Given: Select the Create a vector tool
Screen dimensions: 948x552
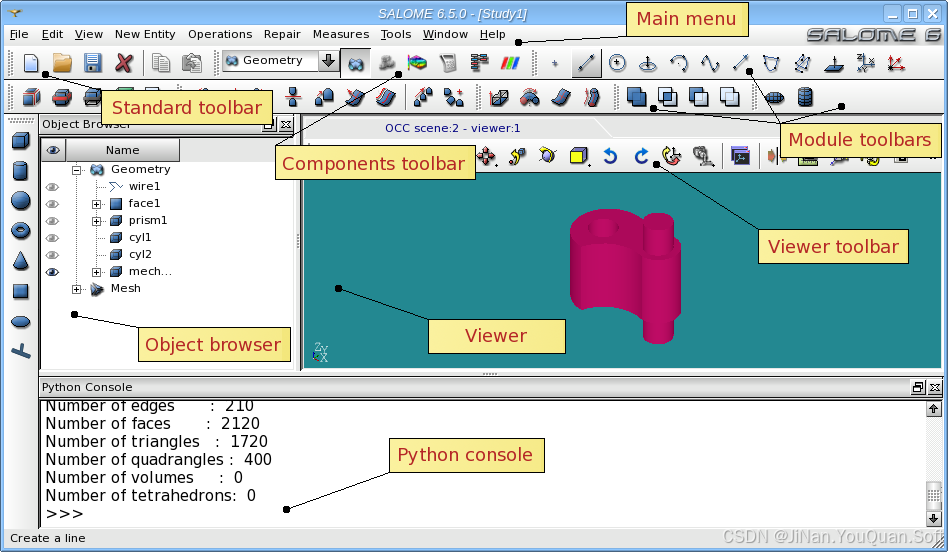Looking at the screenshot, I should [741, 63].
